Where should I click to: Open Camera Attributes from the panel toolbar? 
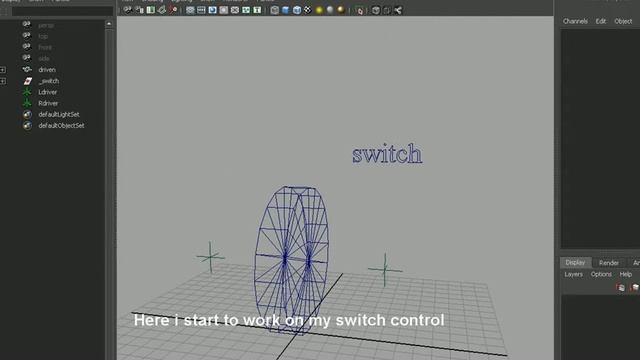click(139, 10)
